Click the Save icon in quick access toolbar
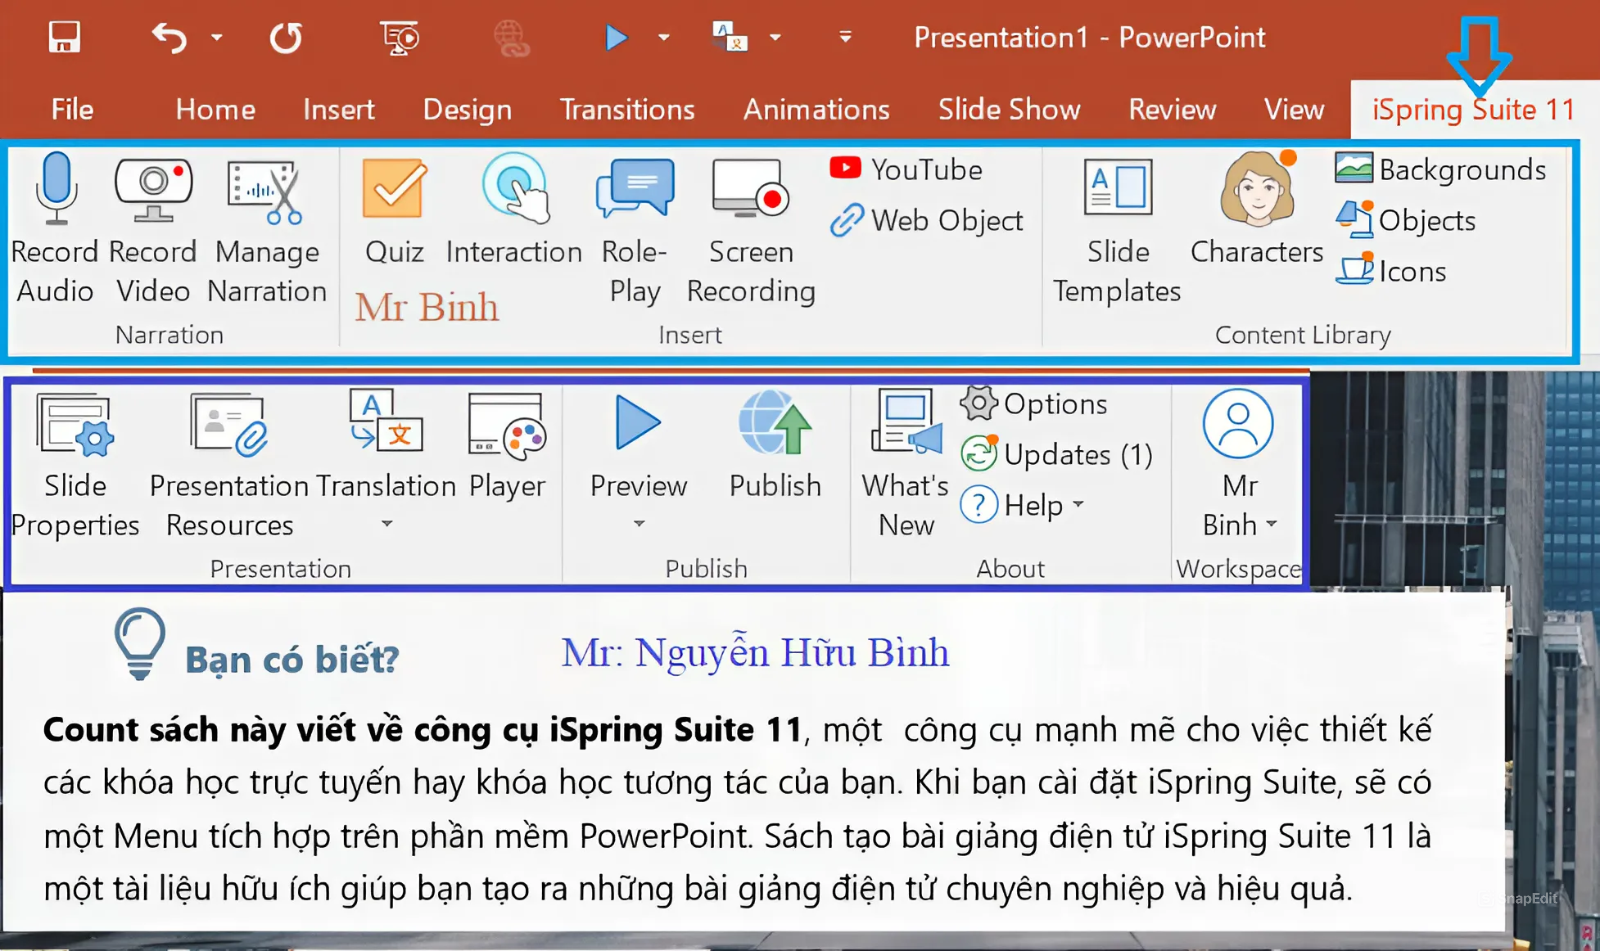Screen dimensions: 1600x951 coord(64,38)
